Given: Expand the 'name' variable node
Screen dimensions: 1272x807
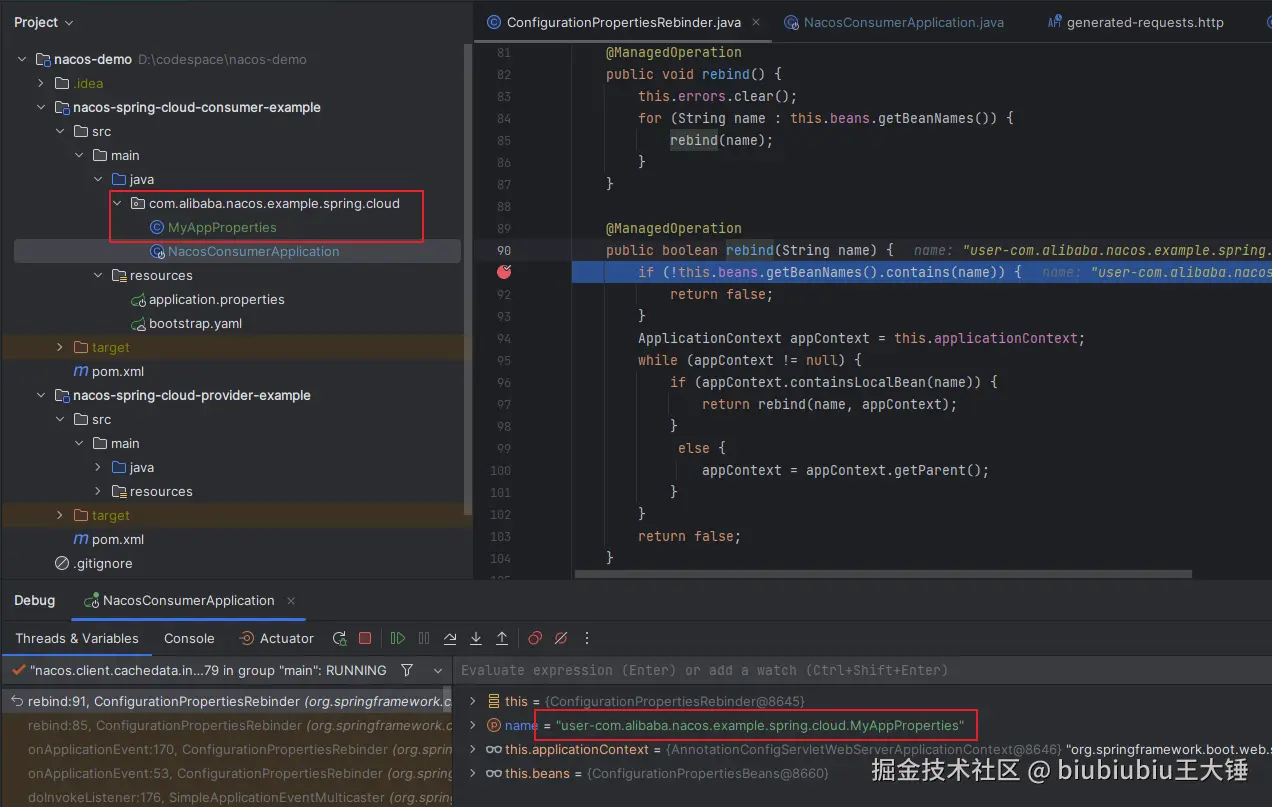Looking at the screenshot, I should 474,725.
